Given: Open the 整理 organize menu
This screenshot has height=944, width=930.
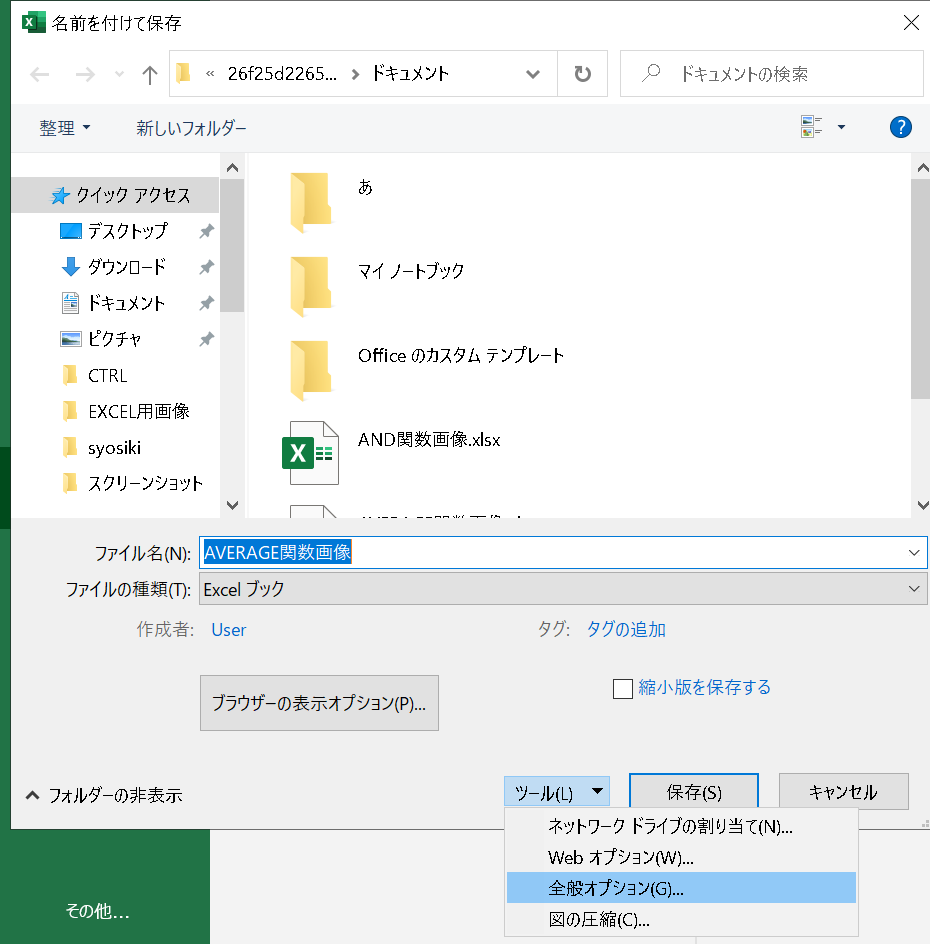Looking at the screenshot, I should (64, 128).
